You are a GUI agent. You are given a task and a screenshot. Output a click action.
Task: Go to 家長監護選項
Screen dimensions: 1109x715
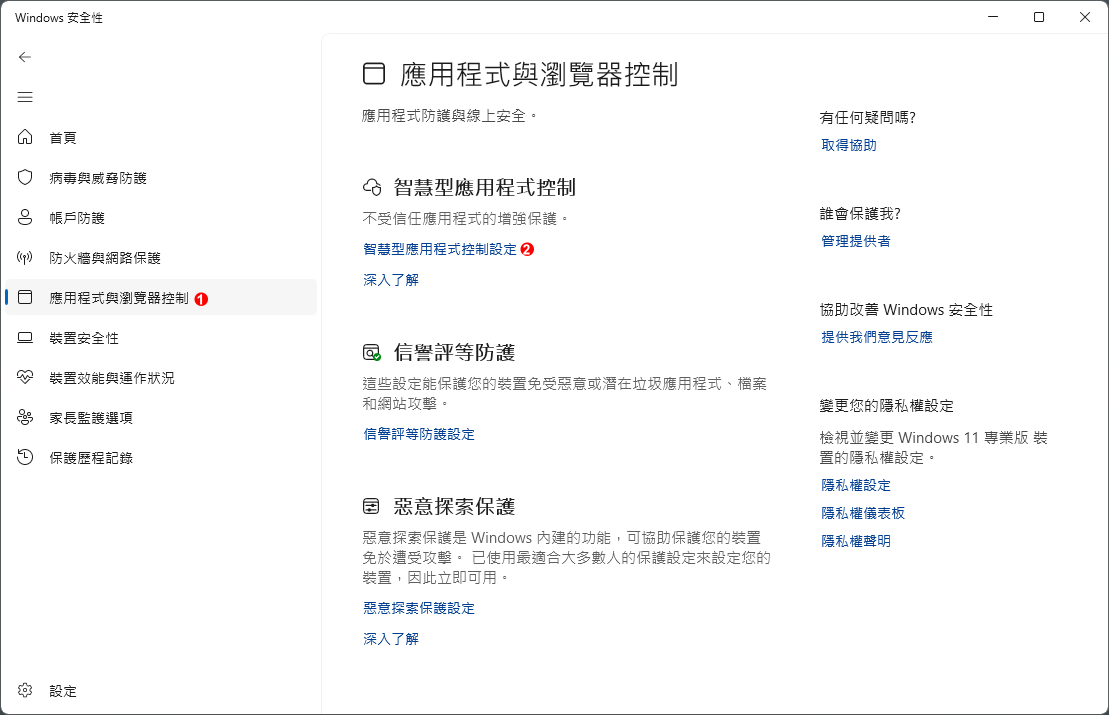(161, 418)
